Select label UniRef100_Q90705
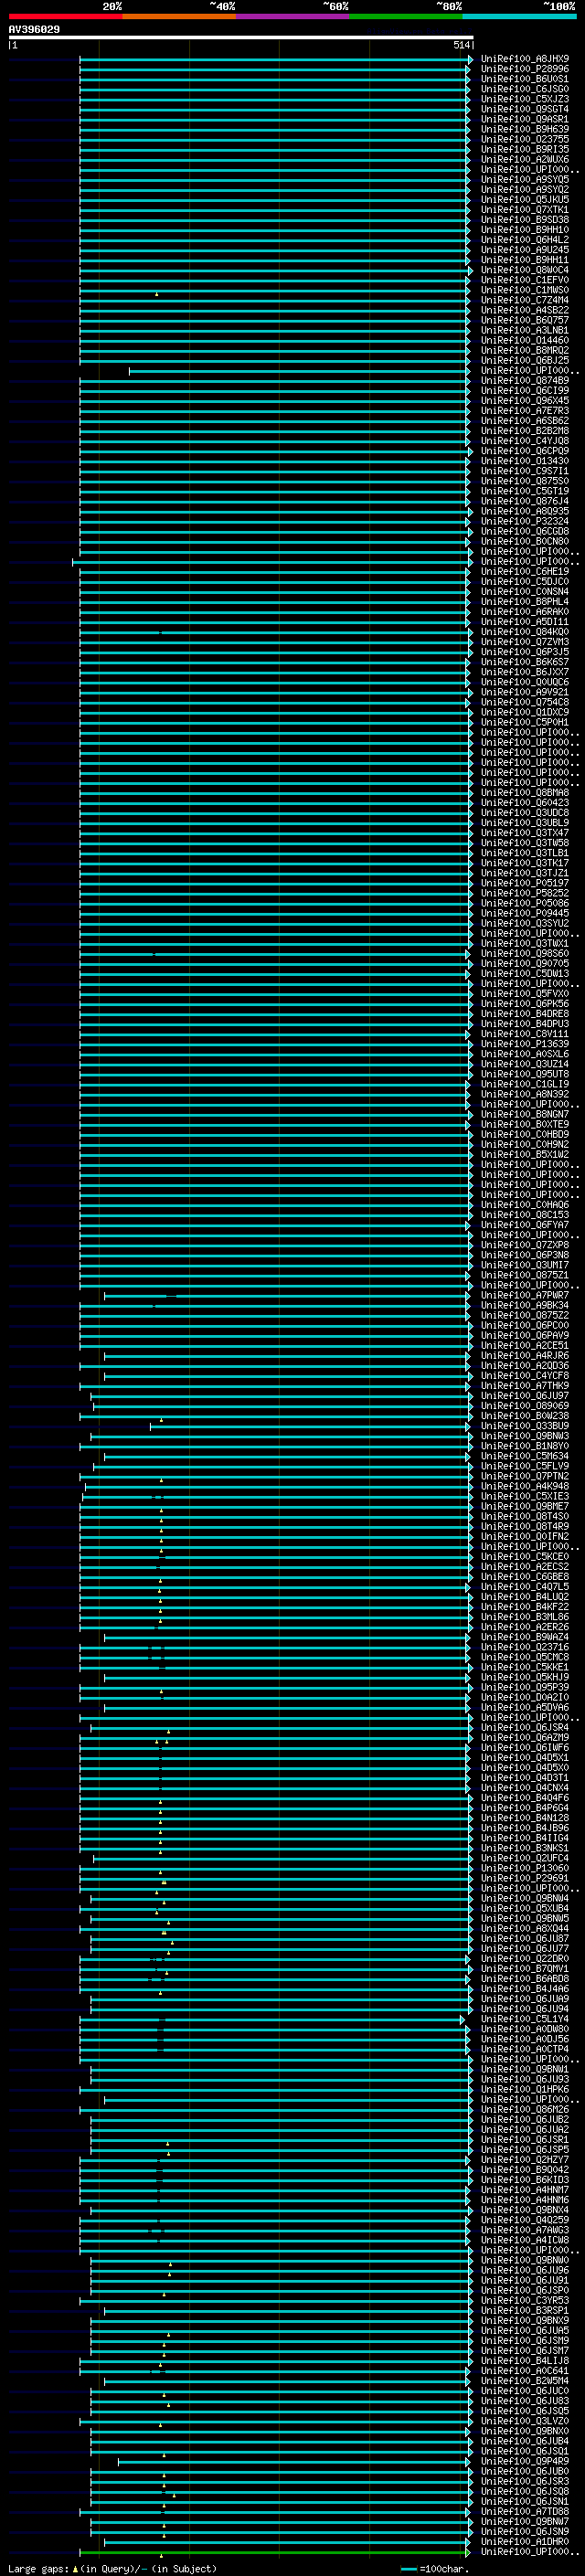 525,963
